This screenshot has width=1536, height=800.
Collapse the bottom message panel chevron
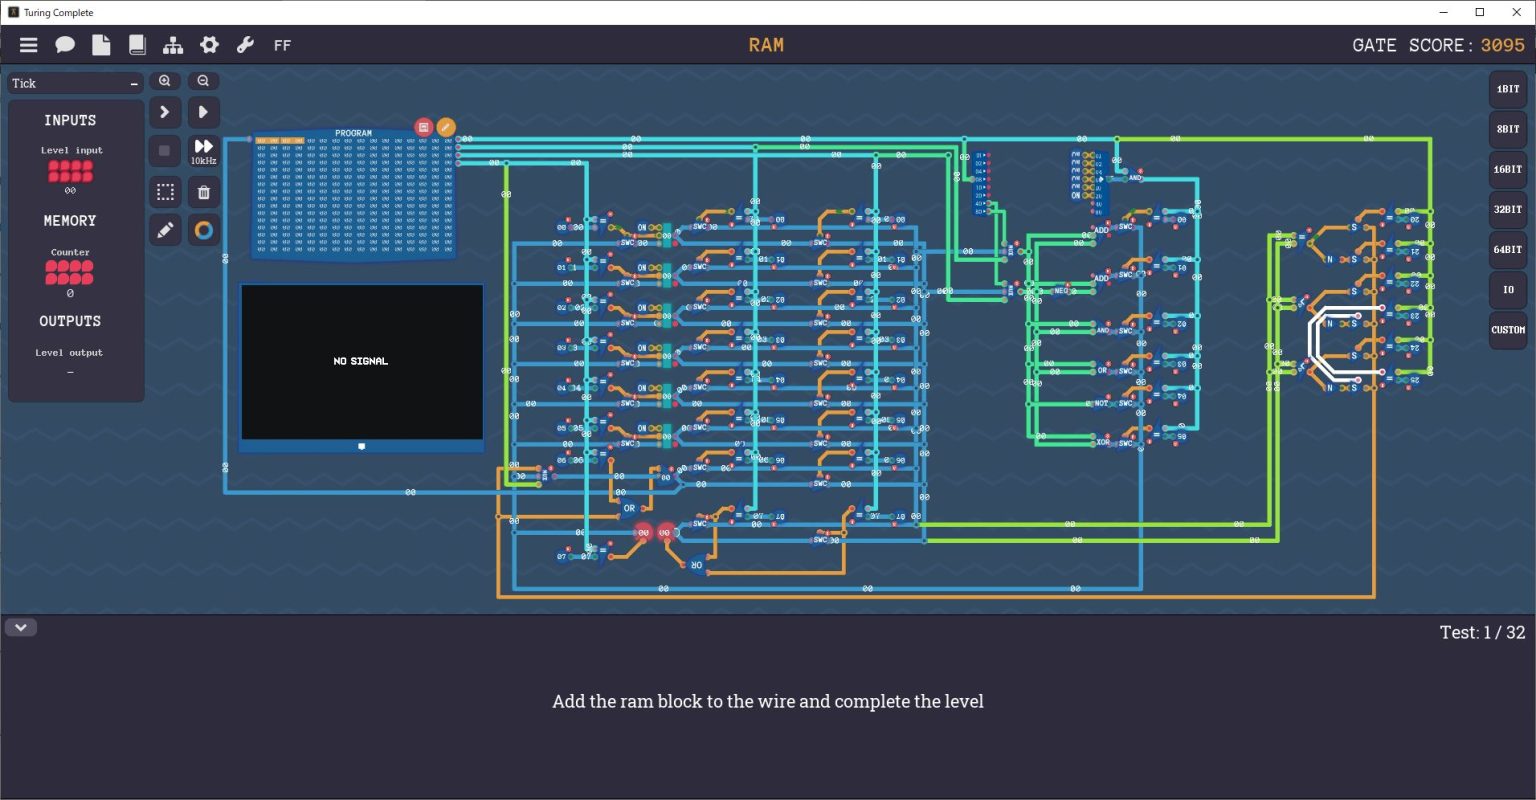point(21,628)
